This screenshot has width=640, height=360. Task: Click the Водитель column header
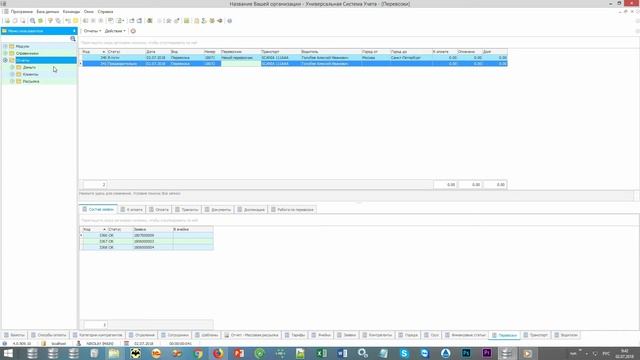(330, 52)
